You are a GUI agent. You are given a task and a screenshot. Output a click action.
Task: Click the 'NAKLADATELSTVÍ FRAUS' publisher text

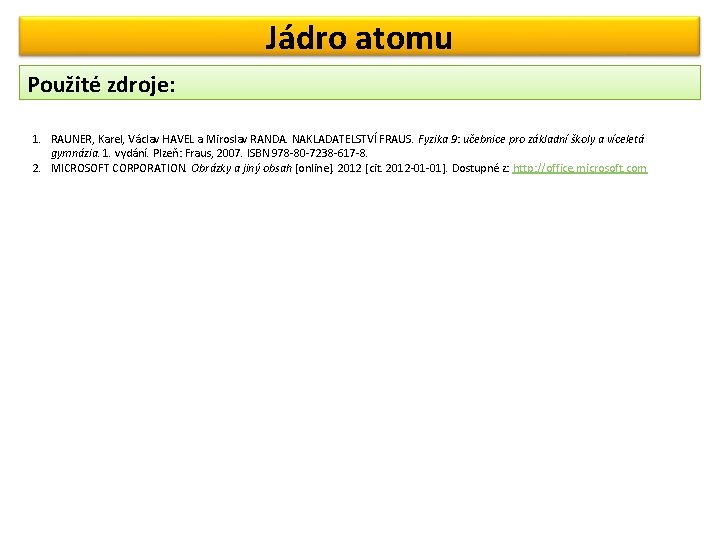point(352,139)
